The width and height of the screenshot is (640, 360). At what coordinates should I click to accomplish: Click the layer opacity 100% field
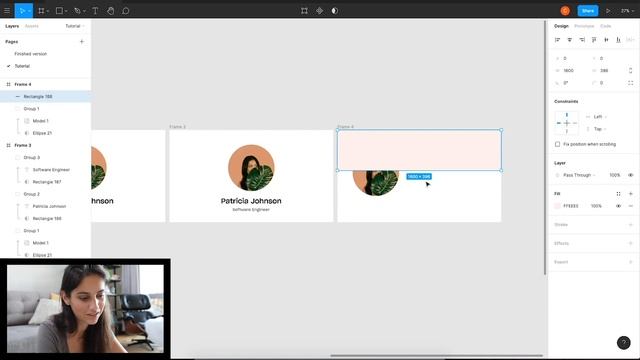(x=614, y=175)
